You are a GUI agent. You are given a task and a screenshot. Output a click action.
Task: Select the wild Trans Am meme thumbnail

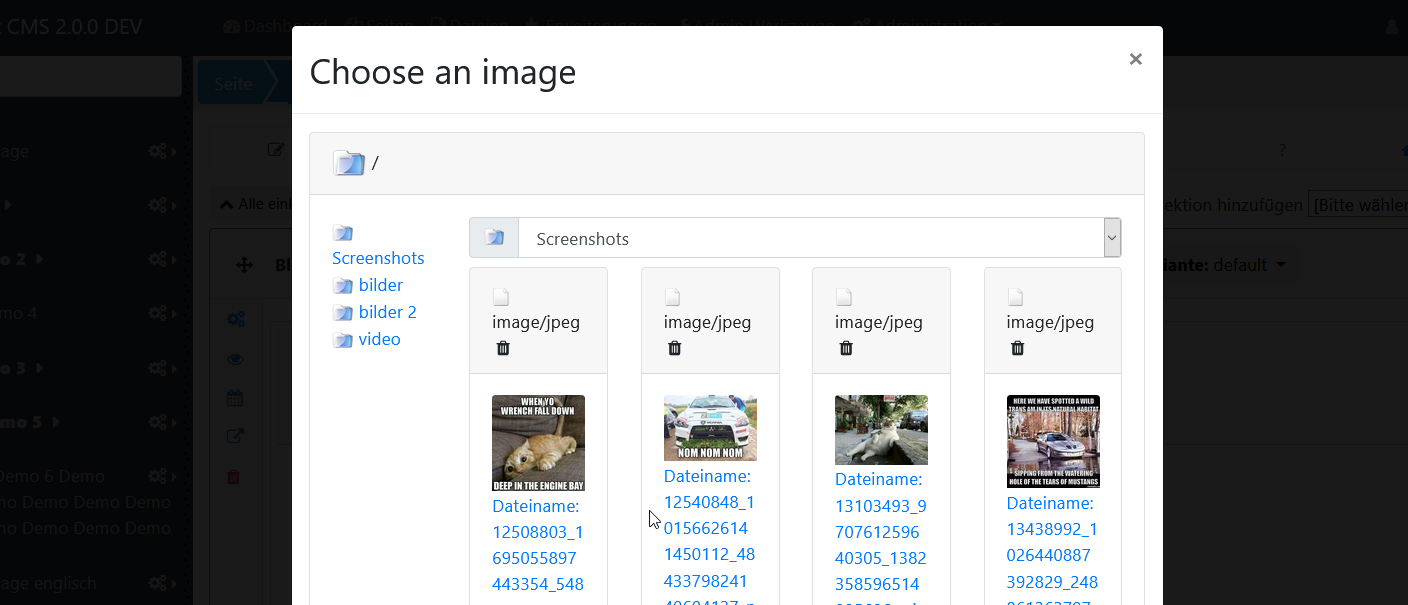point(1053,441)
